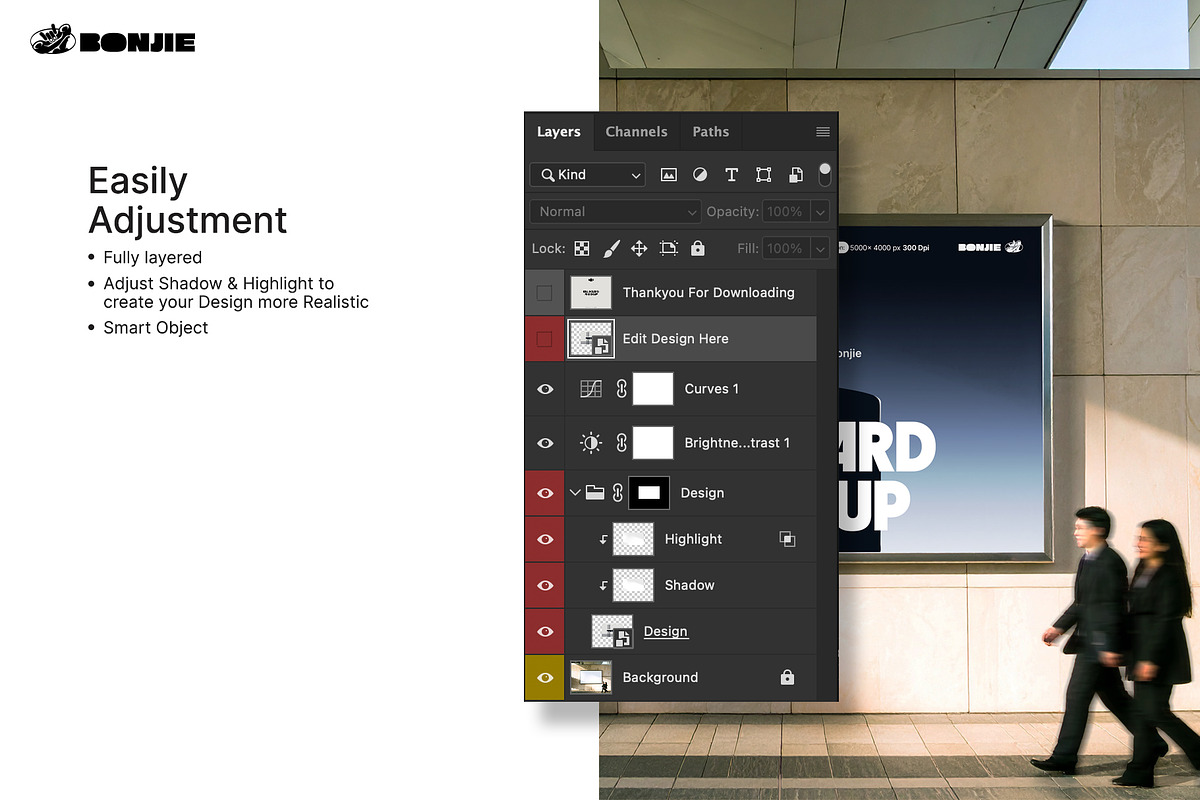Hide the underlined Design smart object layer
The width and height of the screenshot is (1200, 800).
point(545,631)
